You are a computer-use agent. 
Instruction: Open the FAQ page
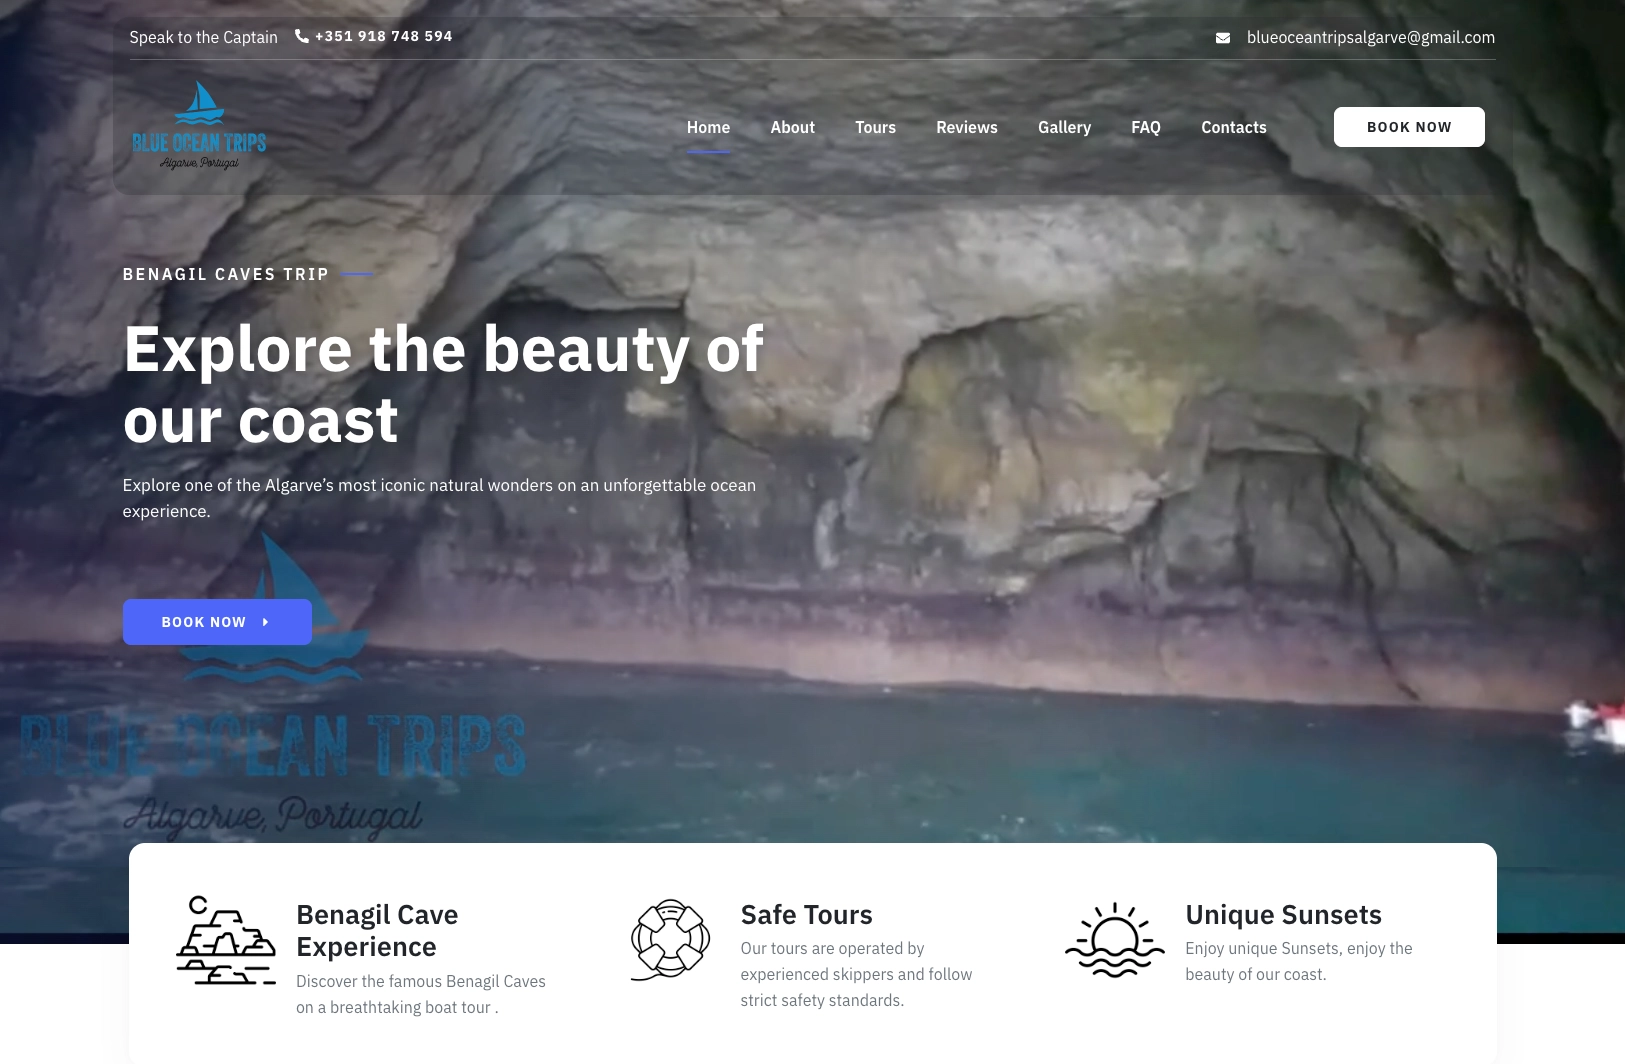1145,127
